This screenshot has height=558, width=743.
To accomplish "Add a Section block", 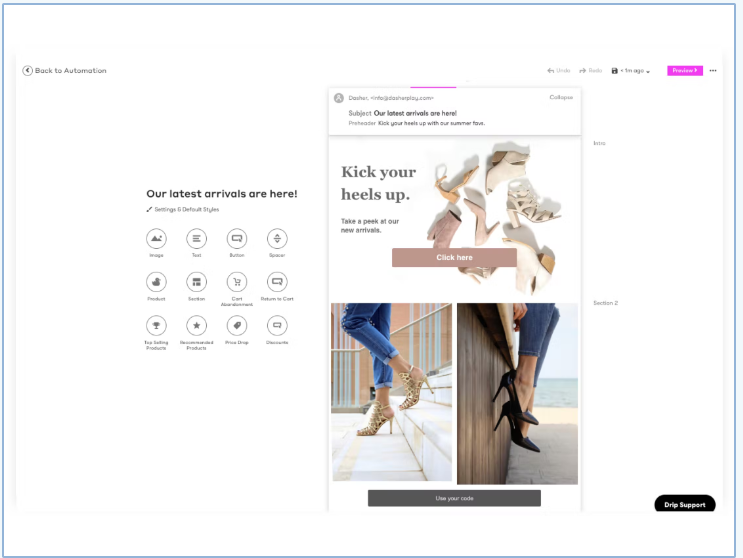I will 196,282.
